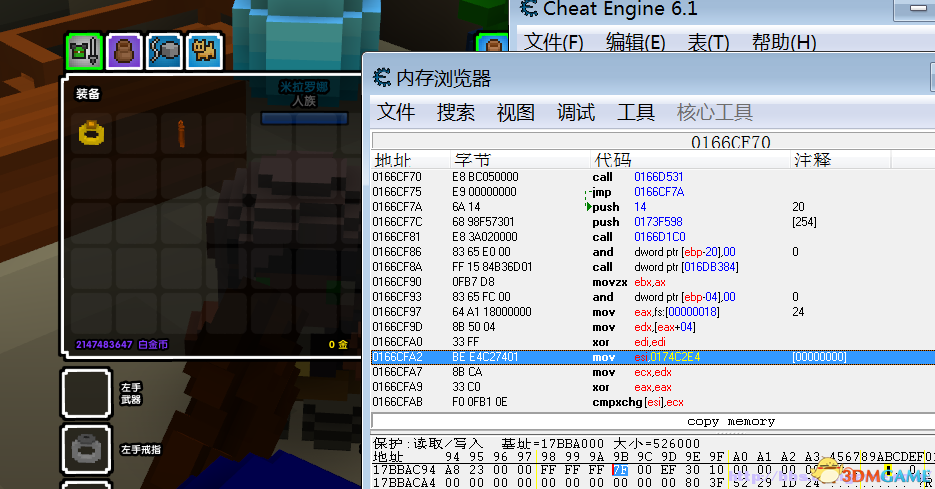Select the row at address 0166CF9D
935x489 pixels.
tap(653, 327)
